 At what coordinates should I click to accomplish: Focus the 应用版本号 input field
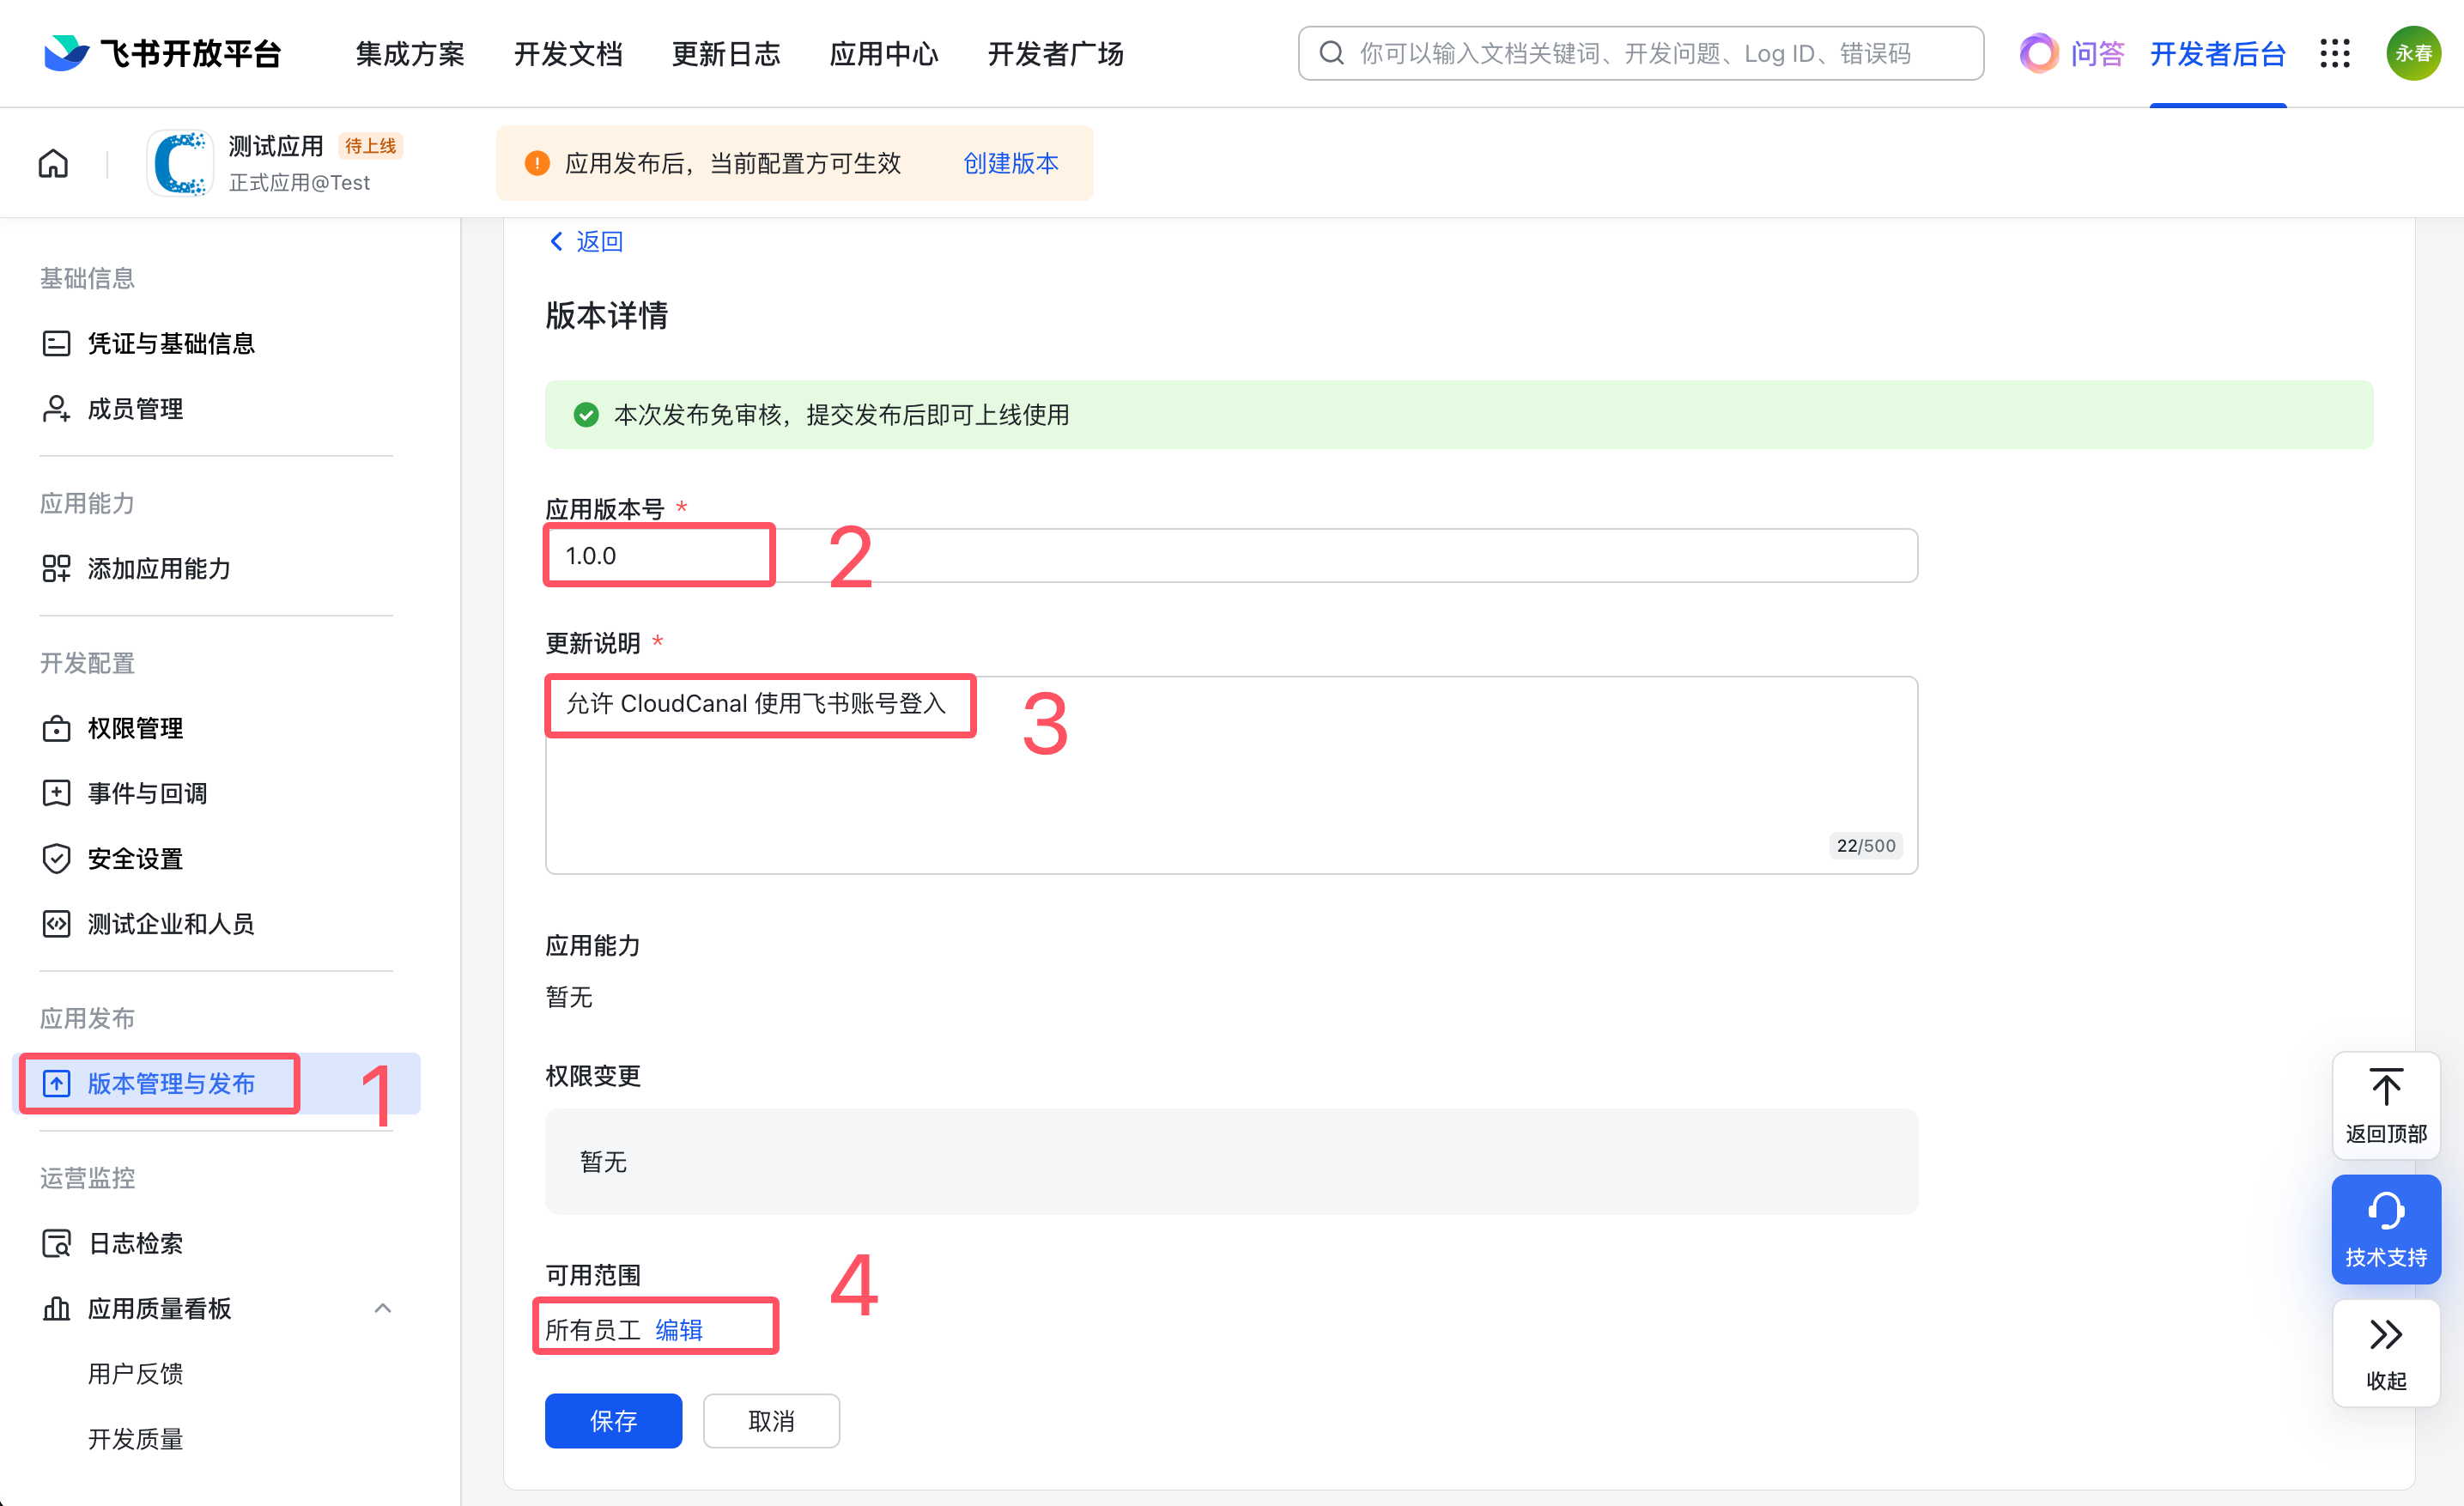[1230, 555]
